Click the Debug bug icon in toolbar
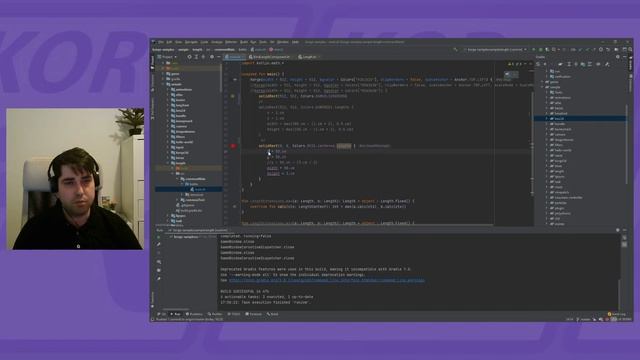Image resolution: width=640 pixels, height=360 pixels. [x=540, y=49]
